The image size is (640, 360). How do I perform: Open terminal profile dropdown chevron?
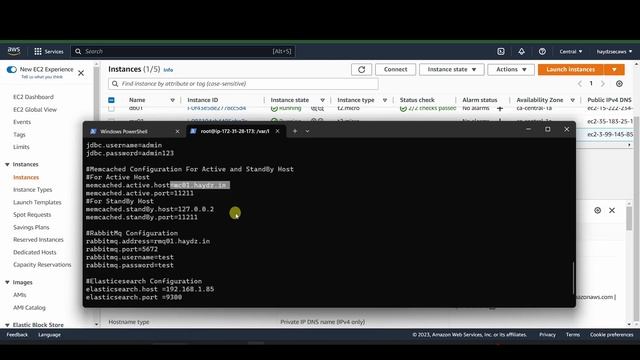coord(307,131)
